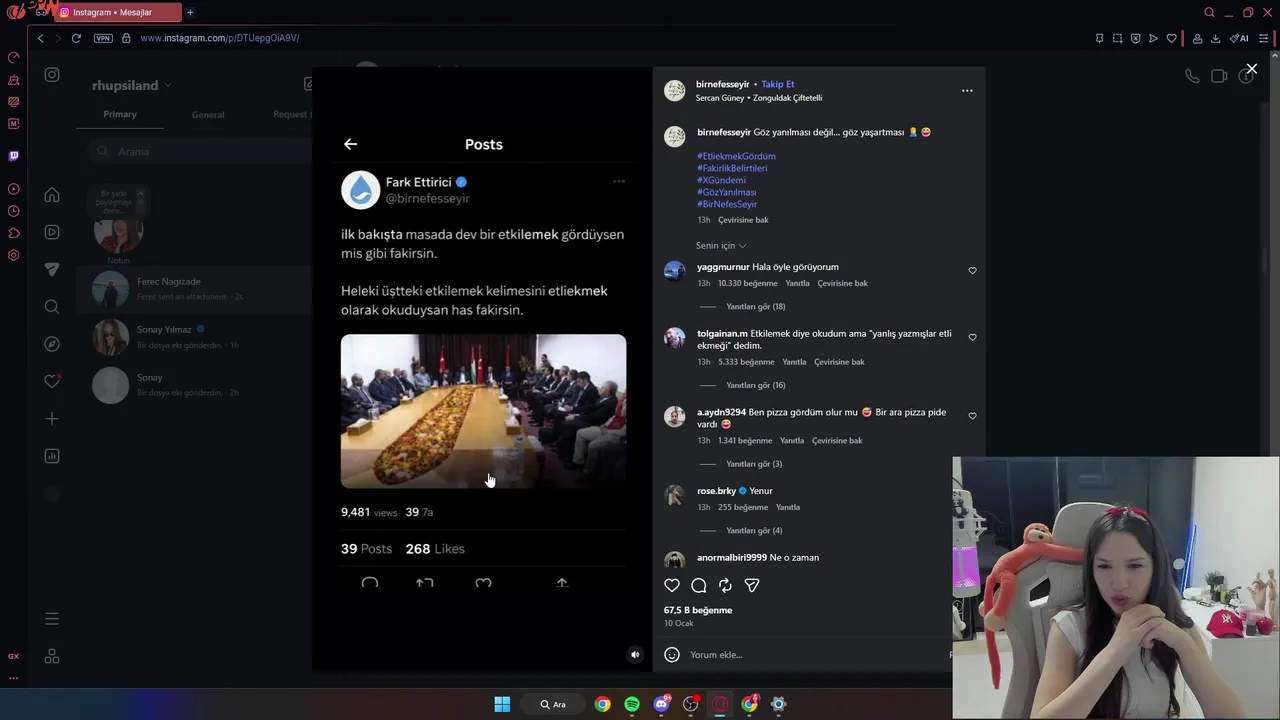Expand 4 replies under rose.brky comment
The height and width of the screenshot is (720, 1280).
tap(753, 530)
